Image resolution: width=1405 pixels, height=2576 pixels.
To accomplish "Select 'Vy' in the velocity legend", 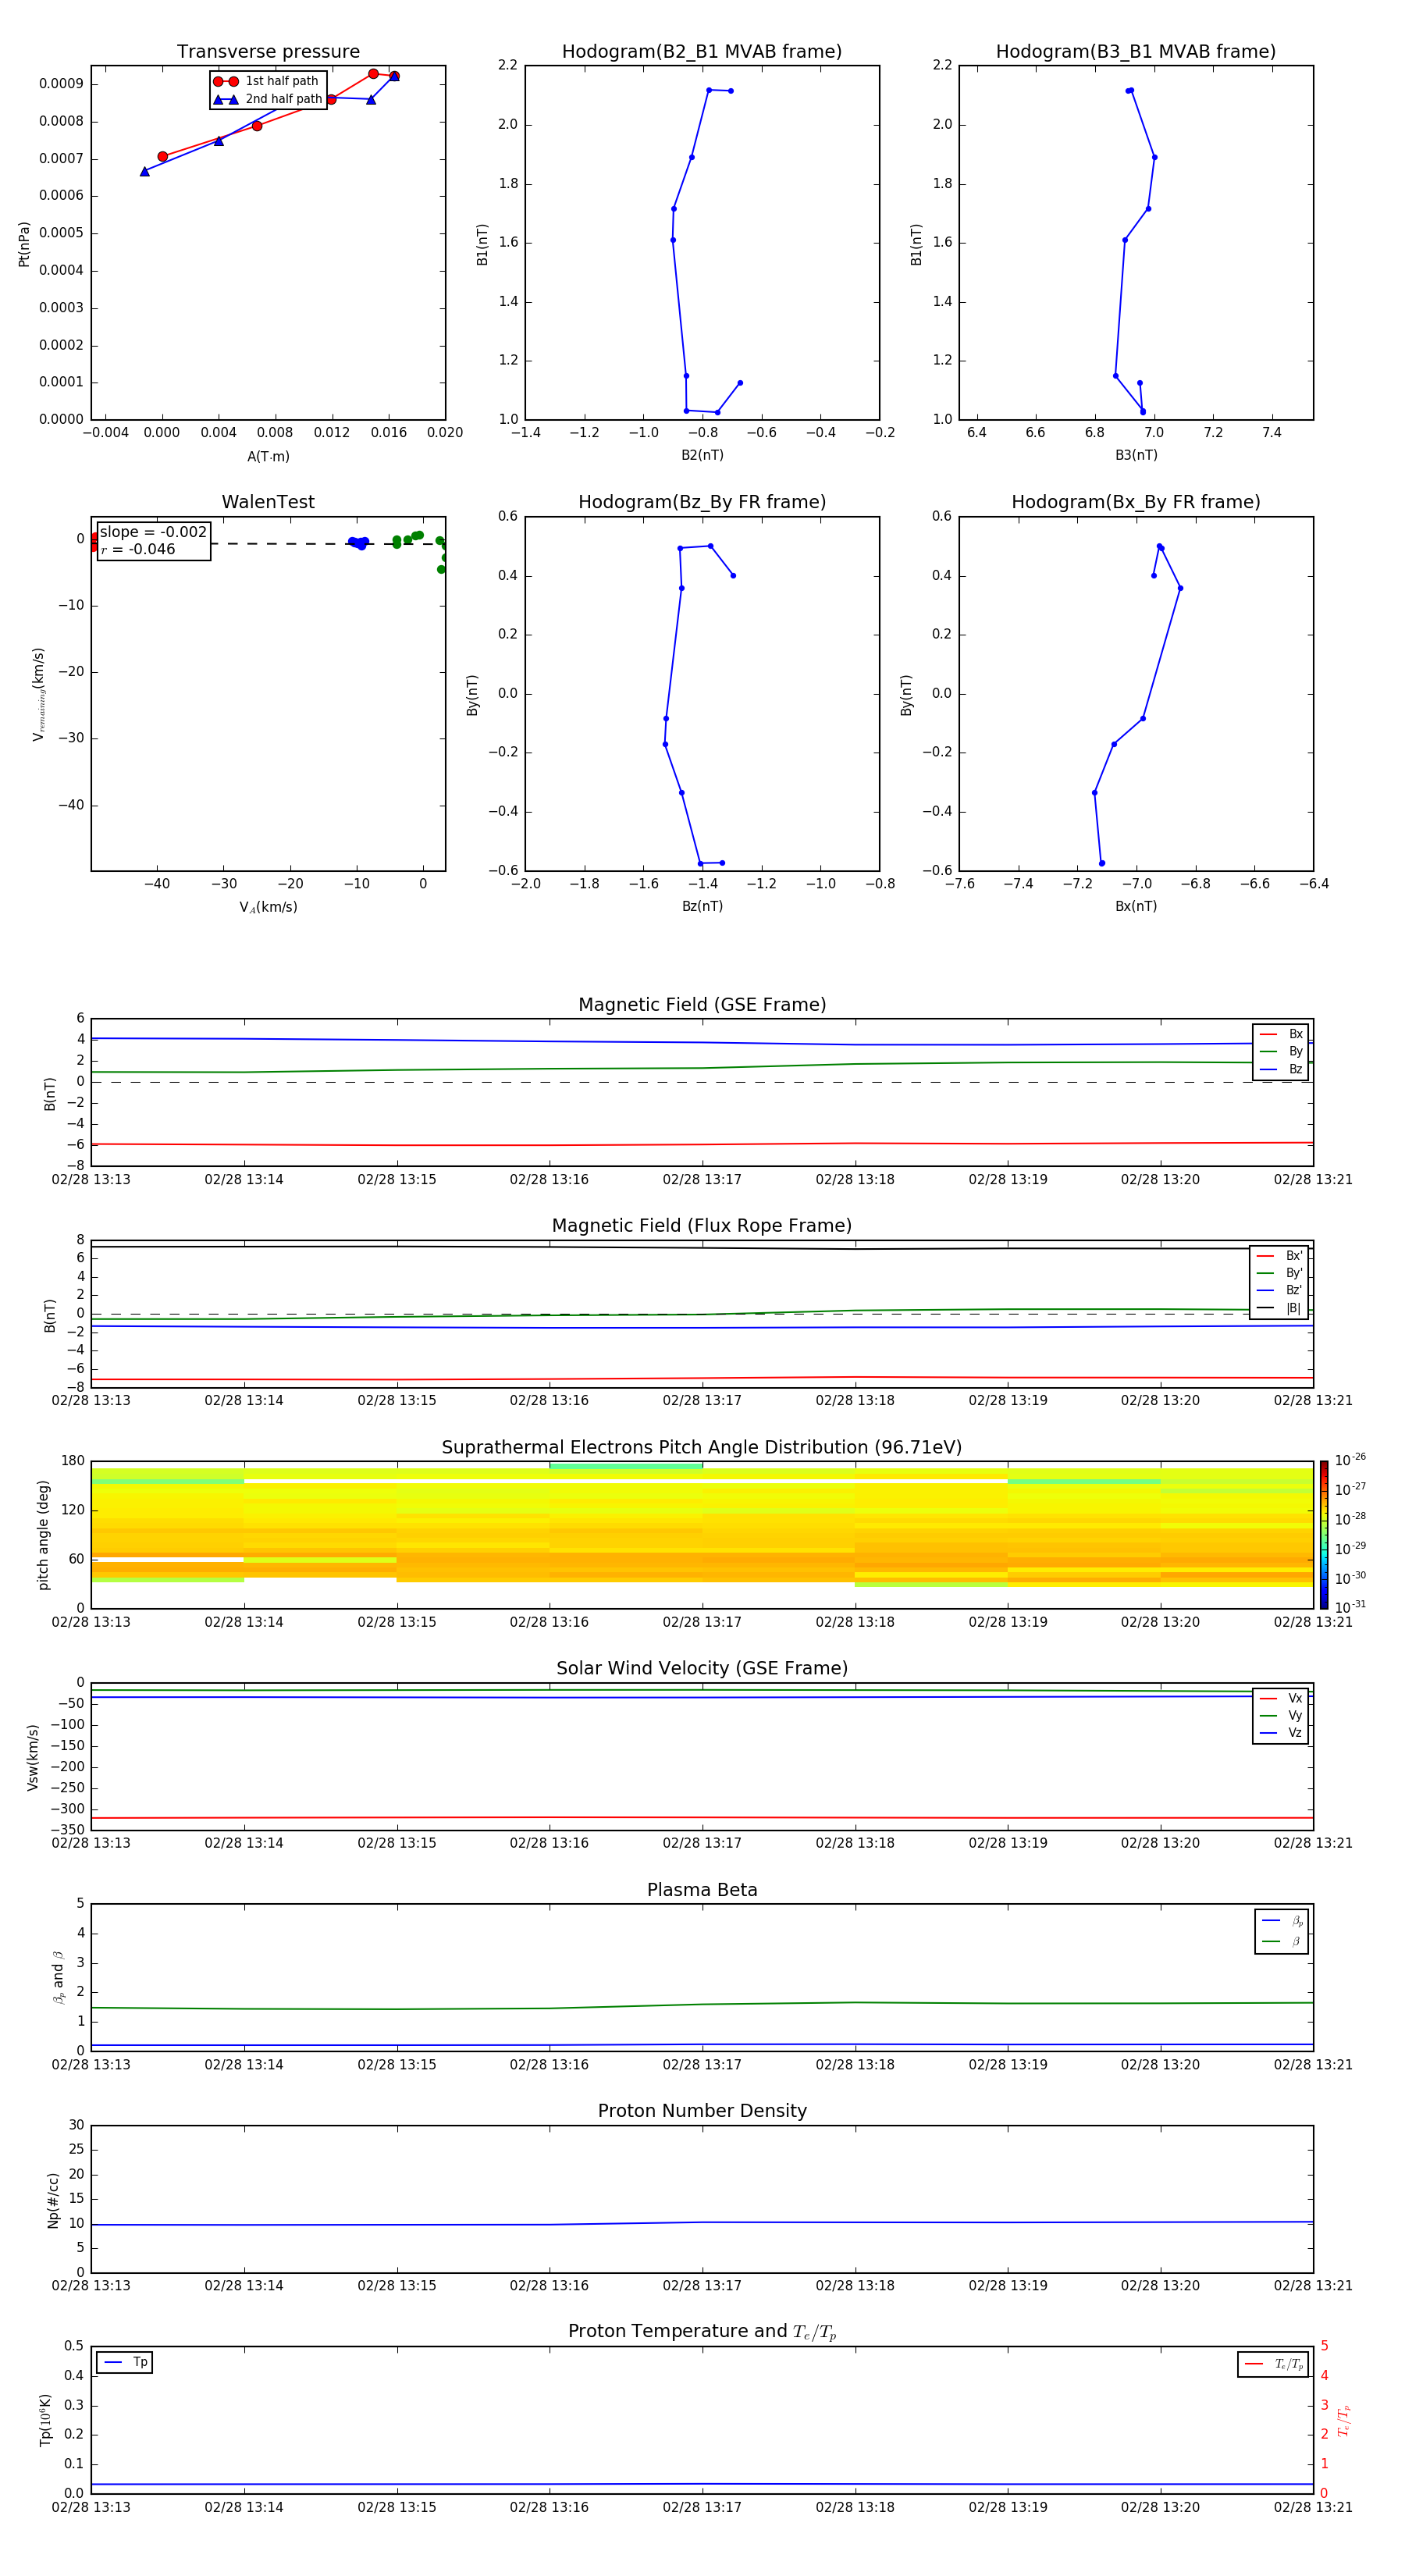I will point(1282,1715).
